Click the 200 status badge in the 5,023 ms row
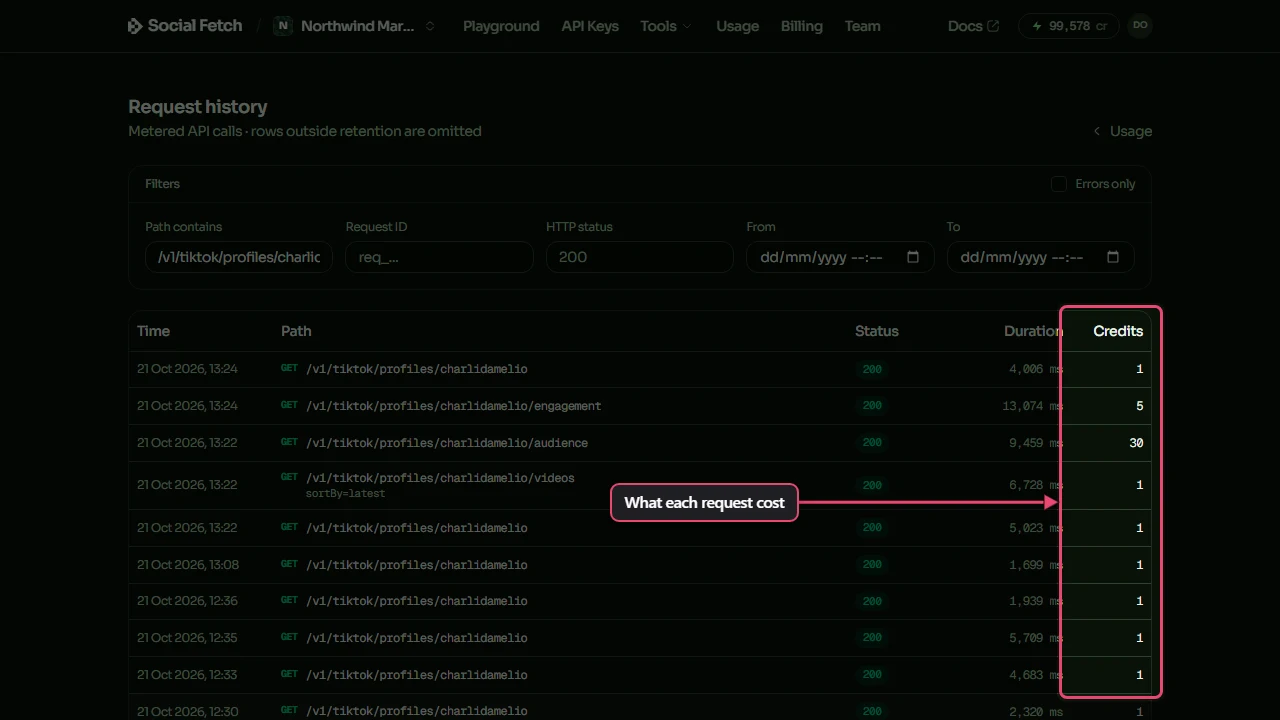 click(872, 528)
